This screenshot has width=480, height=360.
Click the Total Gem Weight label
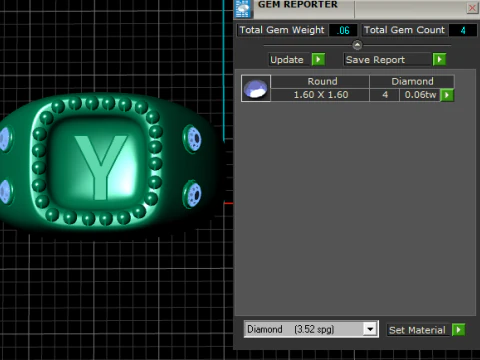tap(282, 30)
